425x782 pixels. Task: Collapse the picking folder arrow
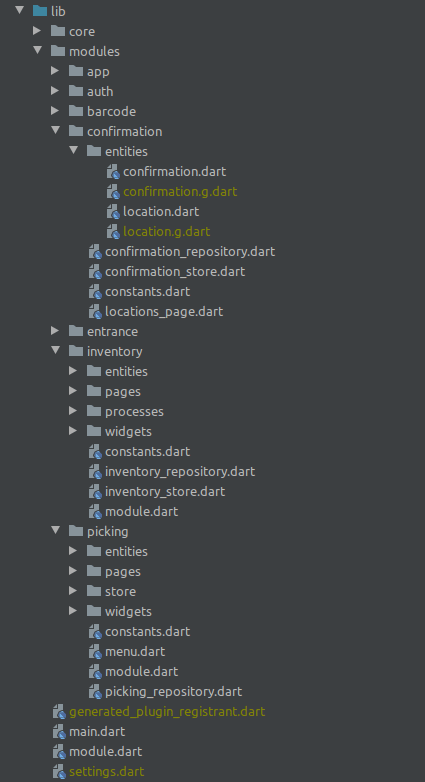tap(55, 530)
